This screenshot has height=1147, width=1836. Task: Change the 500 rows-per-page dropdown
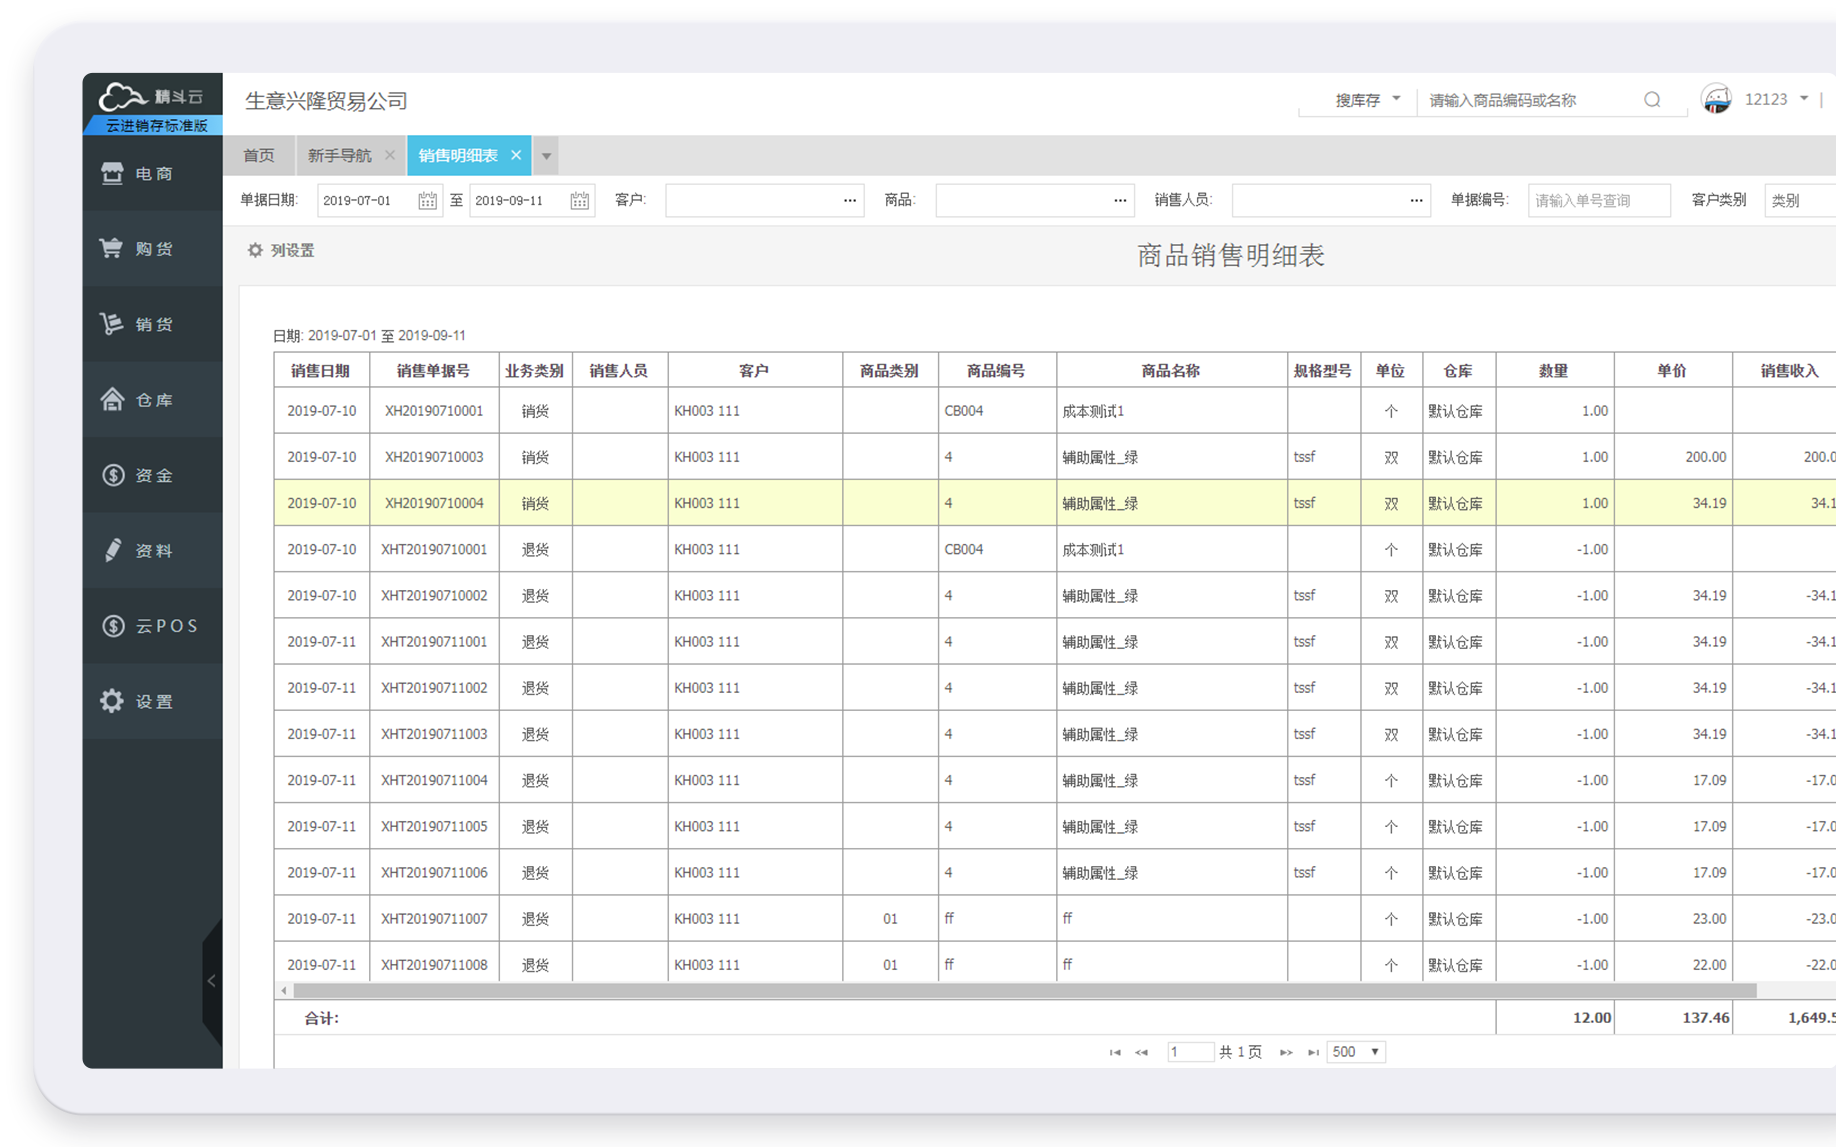(x=1355, y=1052)
